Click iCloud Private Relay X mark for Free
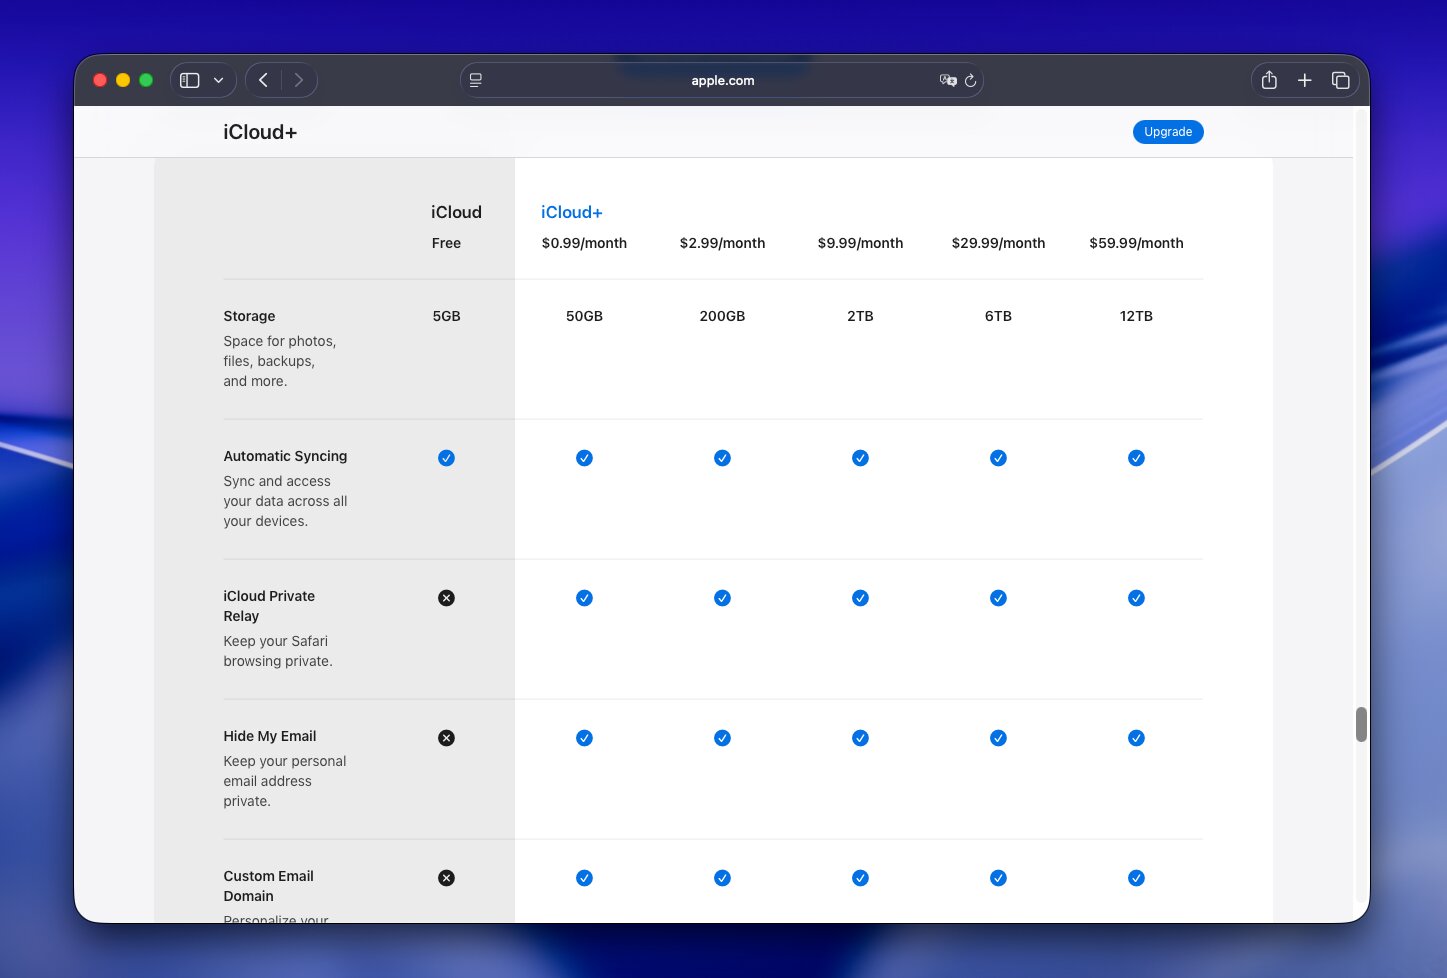Image resolution: width=1447 pixels, height=978 pixels. (x=446, y=598)
